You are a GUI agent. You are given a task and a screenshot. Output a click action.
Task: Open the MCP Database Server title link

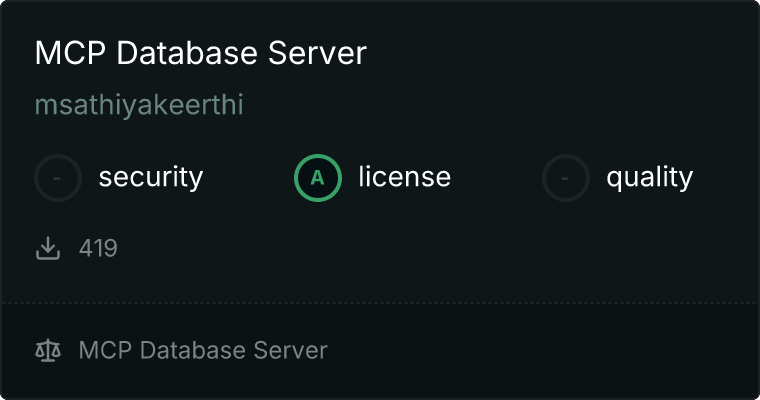tap(200, 54)
